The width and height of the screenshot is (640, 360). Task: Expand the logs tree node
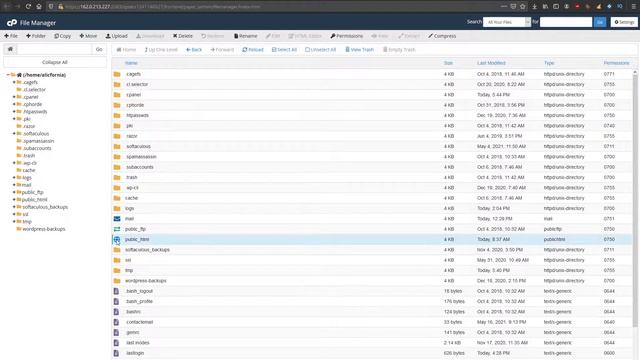[14, 178]
